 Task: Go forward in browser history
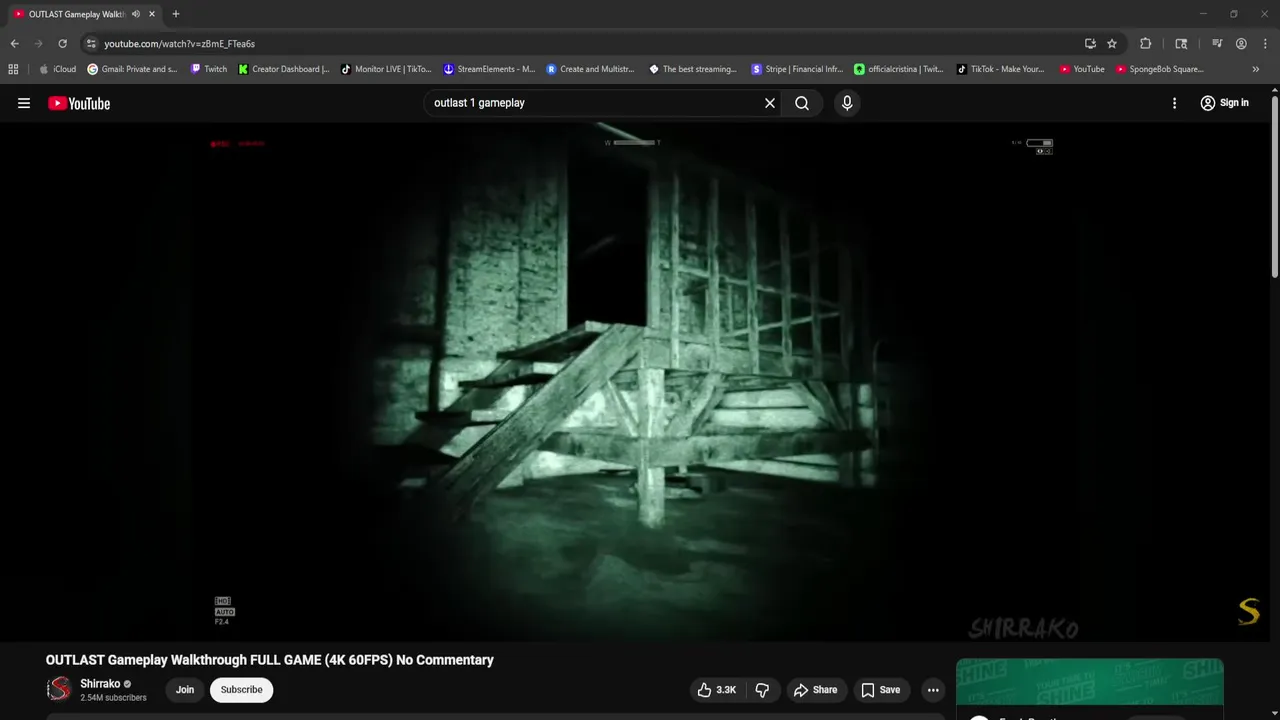tap(38, 44)
